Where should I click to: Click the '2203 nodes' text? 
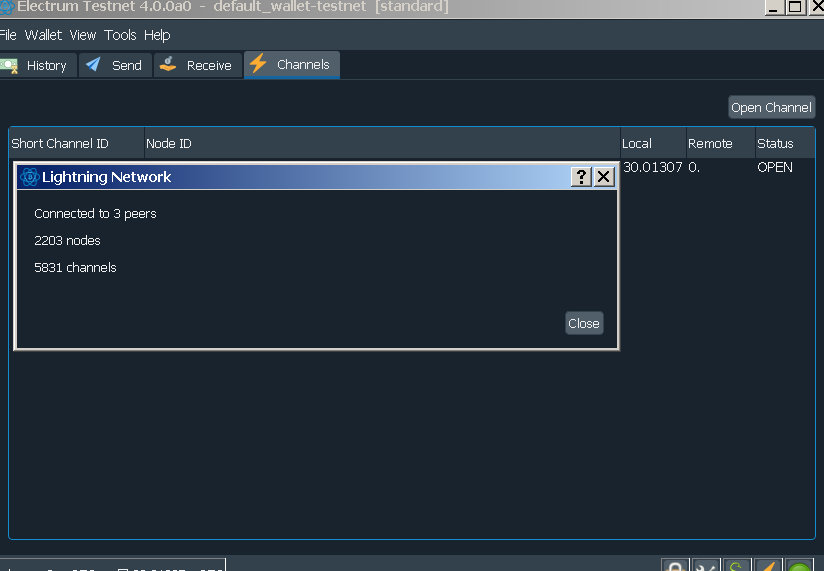click(67, 241)
